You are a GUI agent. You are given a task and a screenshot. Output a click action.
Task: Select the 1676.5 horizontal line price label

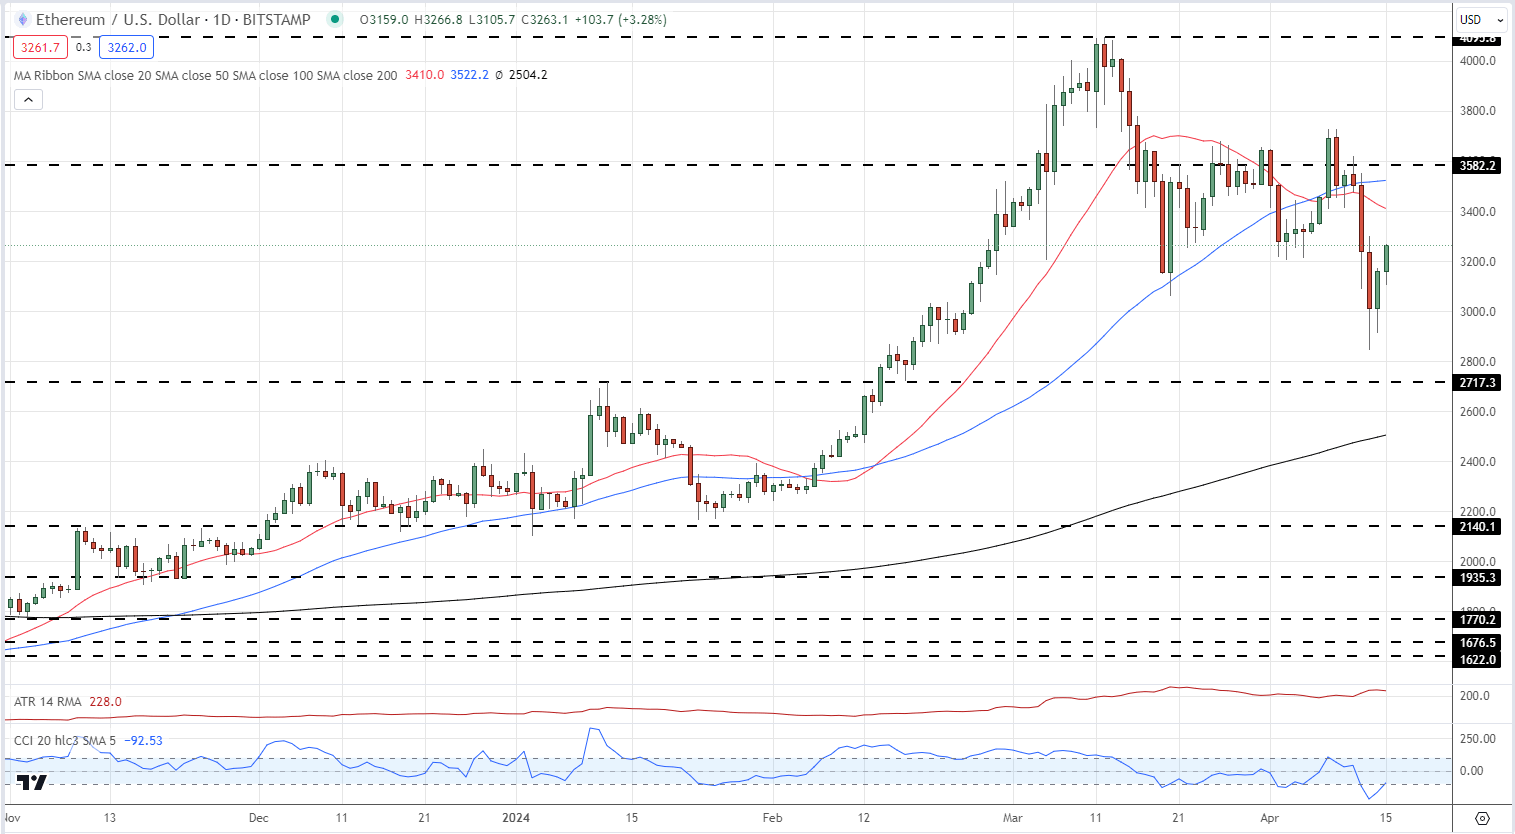[x=1478, y=642]
